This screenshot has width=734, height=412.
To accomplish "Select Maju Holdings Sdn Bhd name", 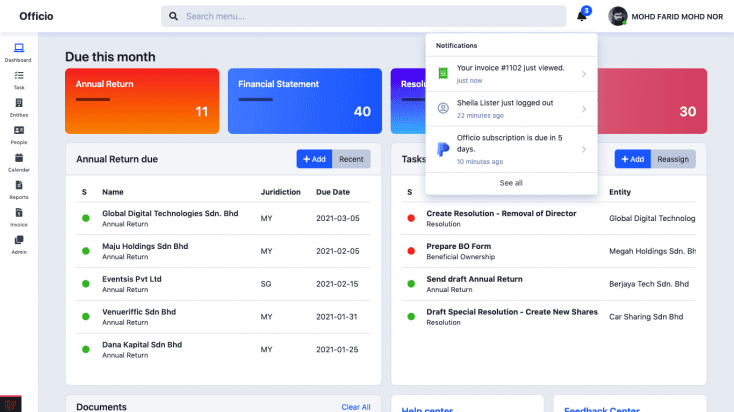I will [145, 246].
